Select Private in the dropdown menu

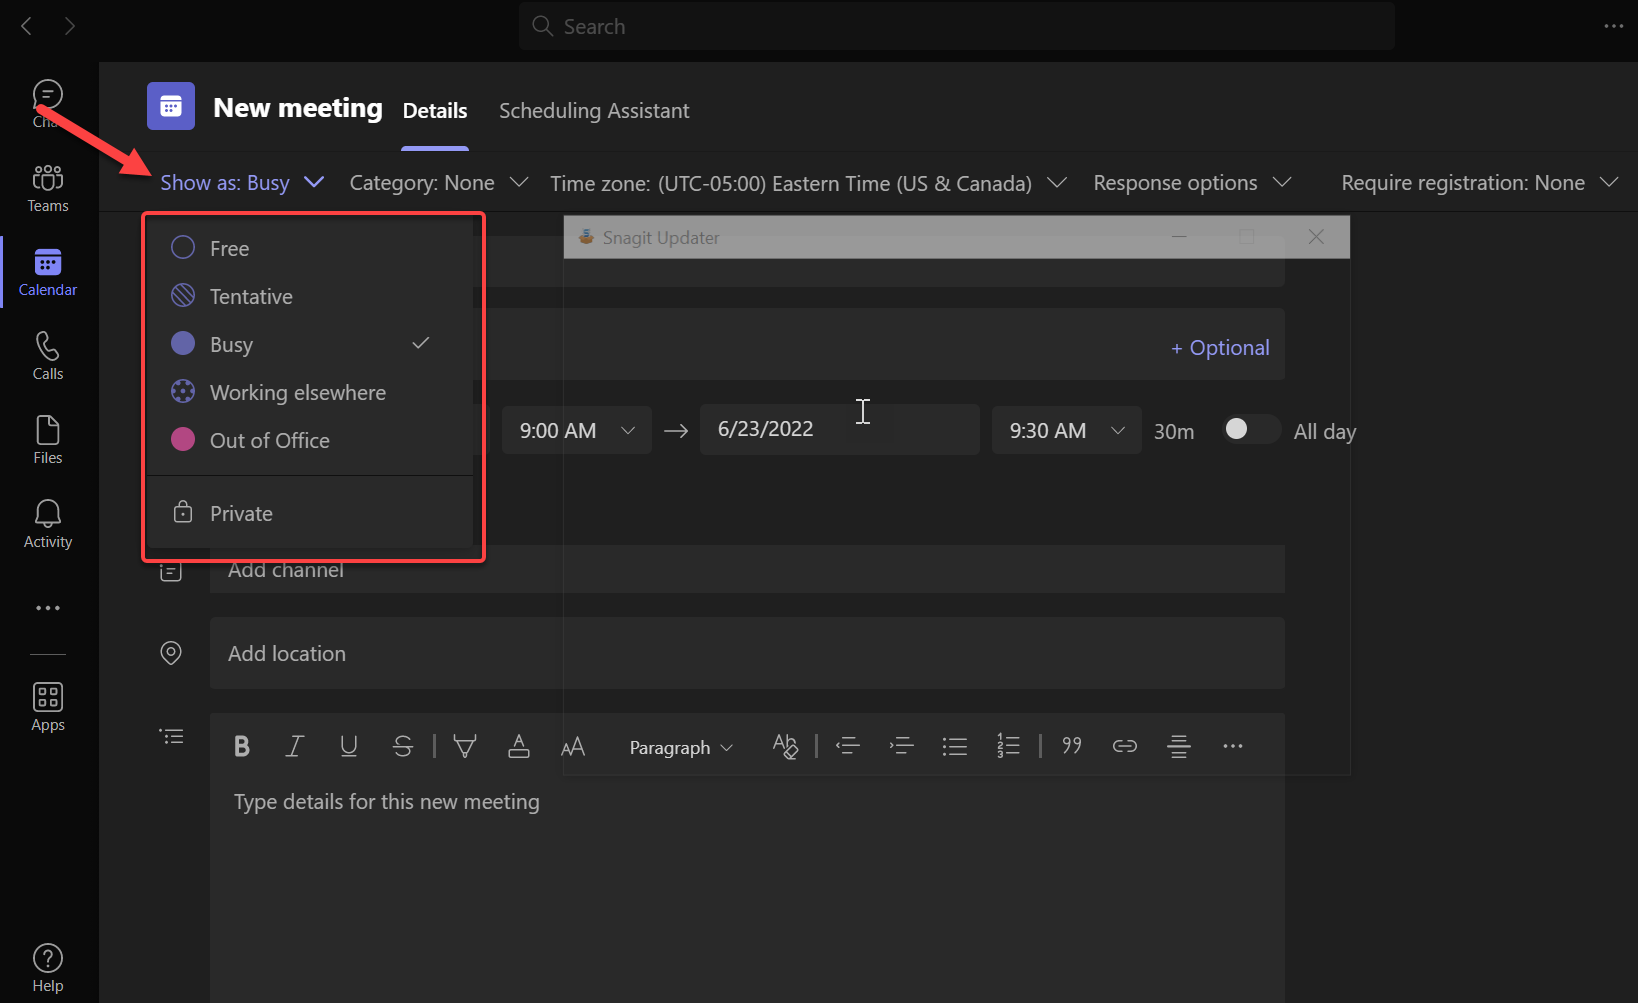pos(241,514)
